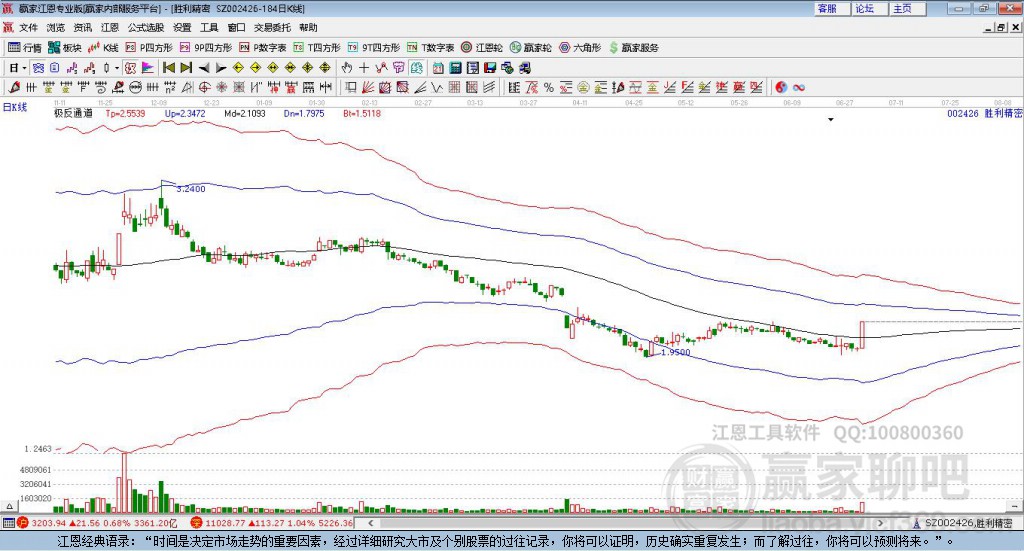Open the 江恩 menu
1024x551 pixels.
(x=110, y=27)
